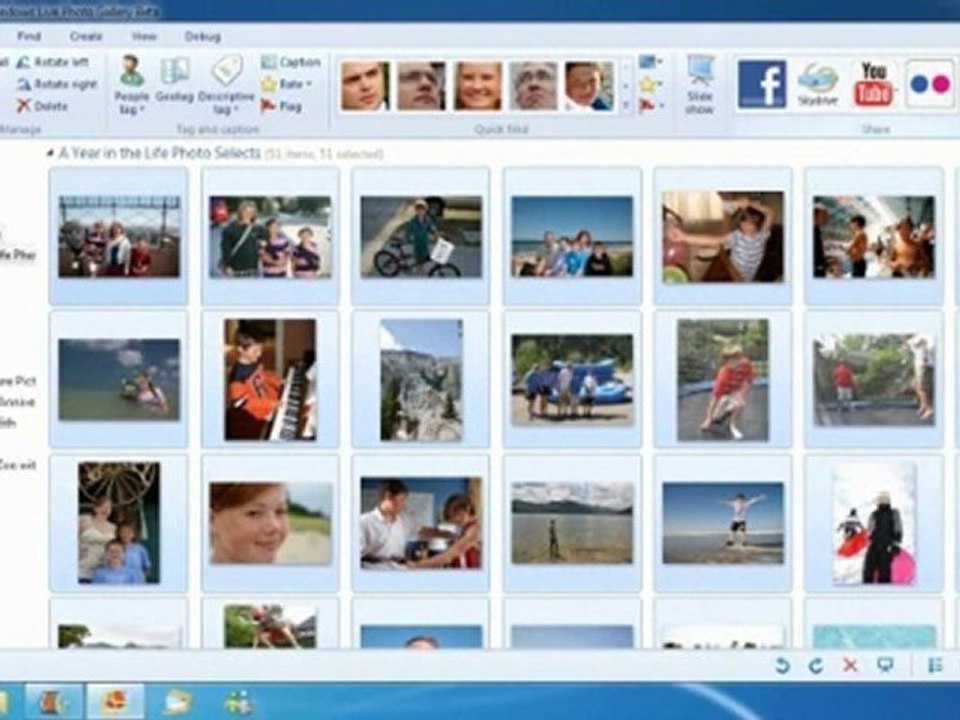Click the Geotag icon
Screen dimensions: 960x720
pyautogui.click(x=174, y=78)
